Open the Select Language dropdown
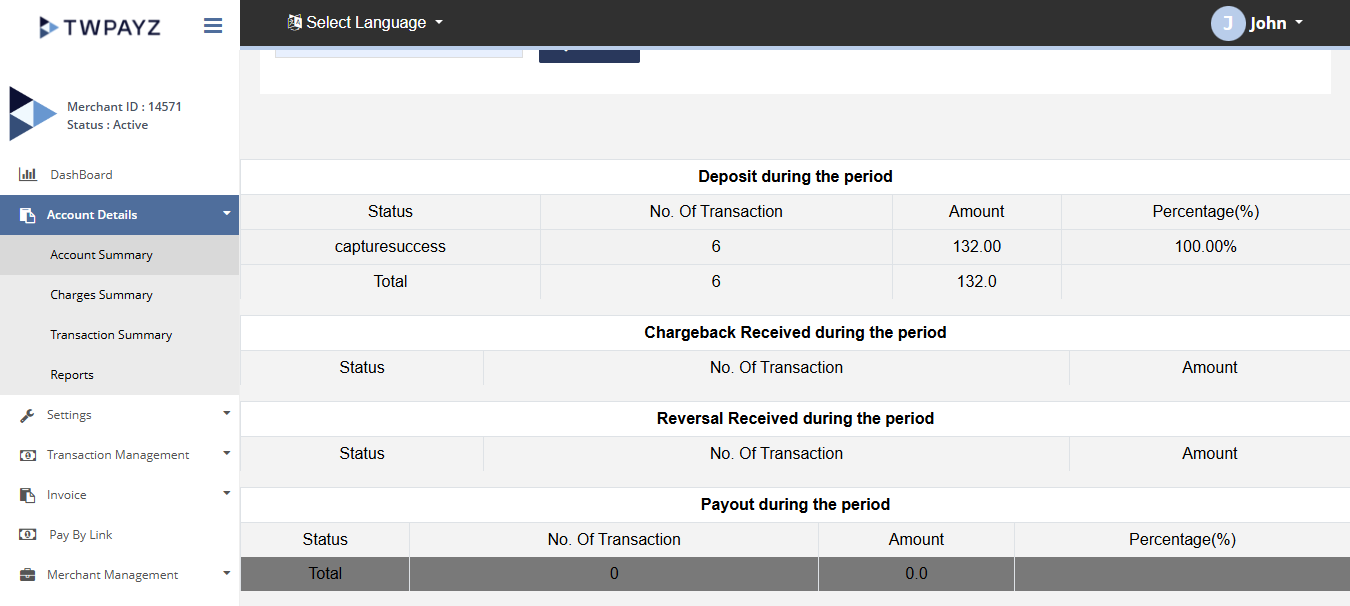The image size is (1350, 606). click(x=365, y=22)
